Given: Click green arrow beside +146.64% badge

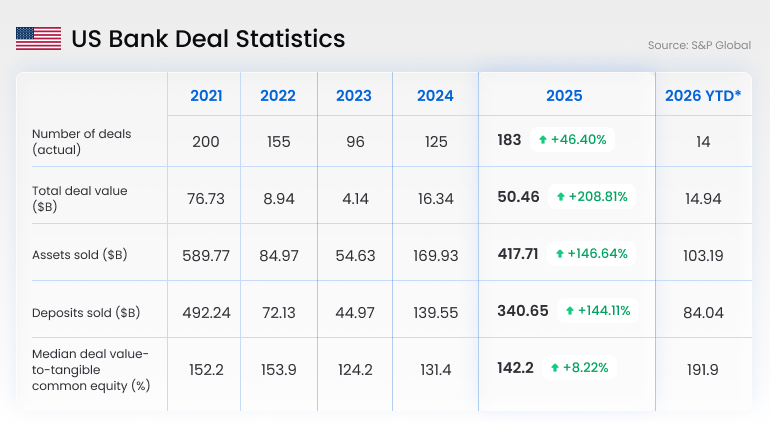Looking at the screenshot, I should tap(560, 254).
